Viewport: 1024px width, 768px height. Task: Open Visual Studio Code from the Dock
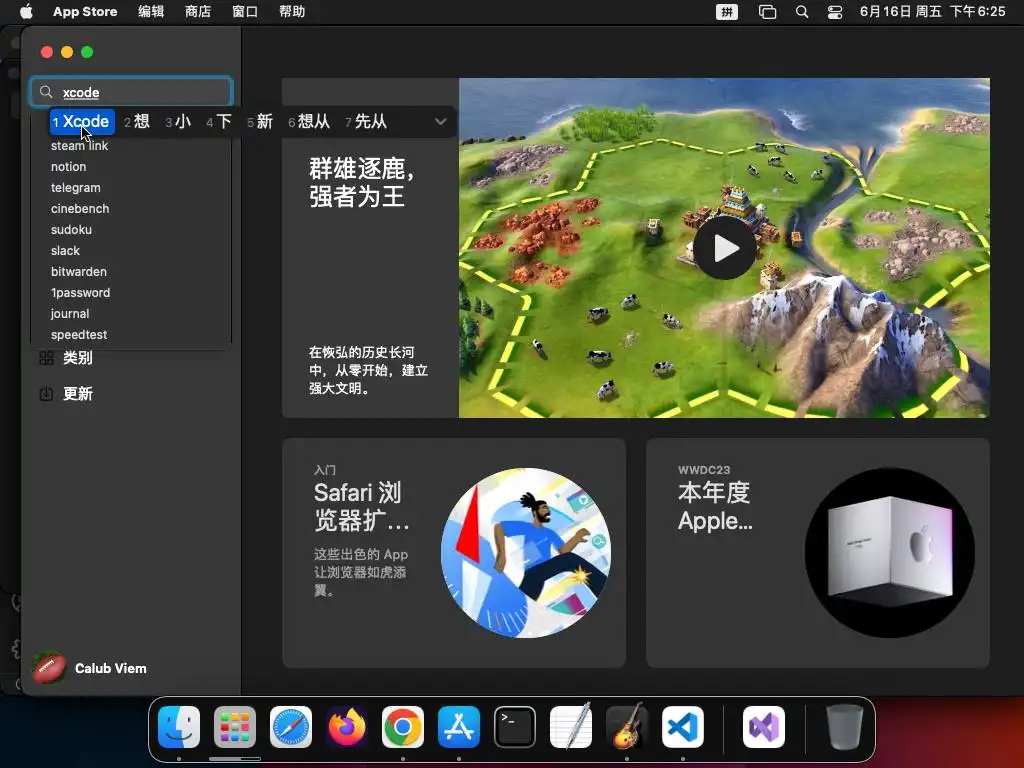click(x=683, y=727)
